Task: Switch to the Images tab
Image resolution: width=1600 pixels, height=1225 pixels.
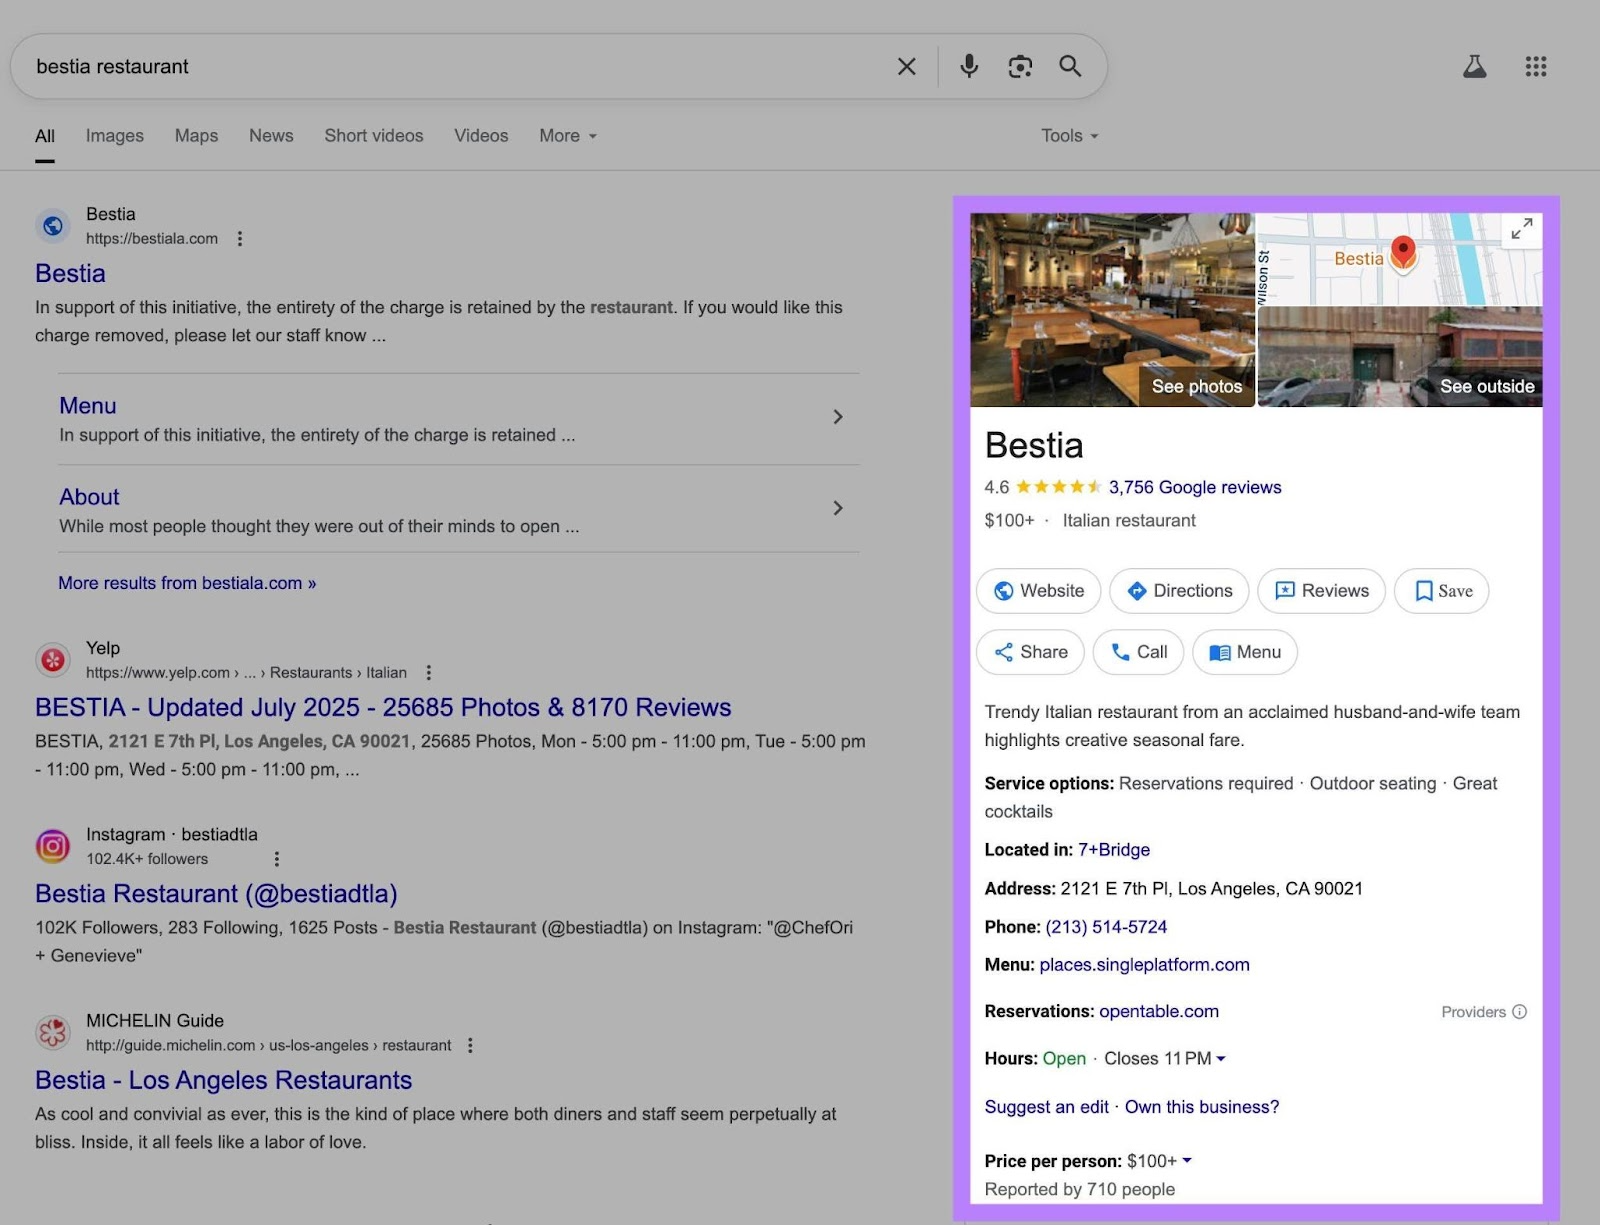Action: [x=114, y=135]
